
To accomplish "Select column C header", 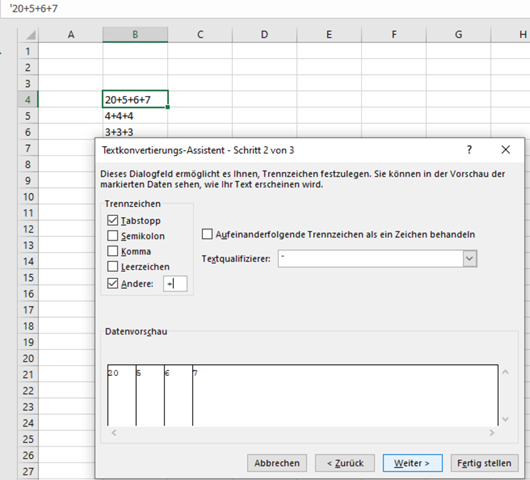I will pyautogui.click(x=200, y=34).
